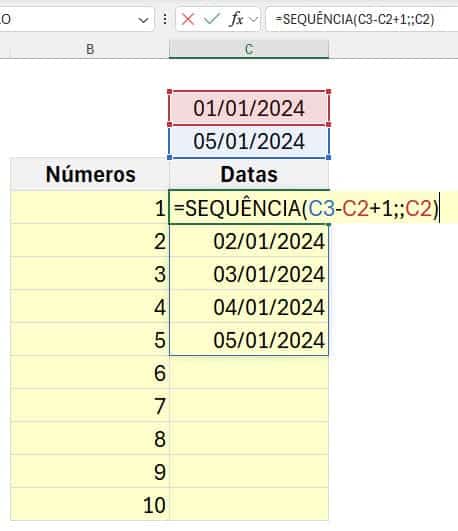Click the three-dot formula bar handle
This screenshot has height=531, width=458.
click(165, 19)
